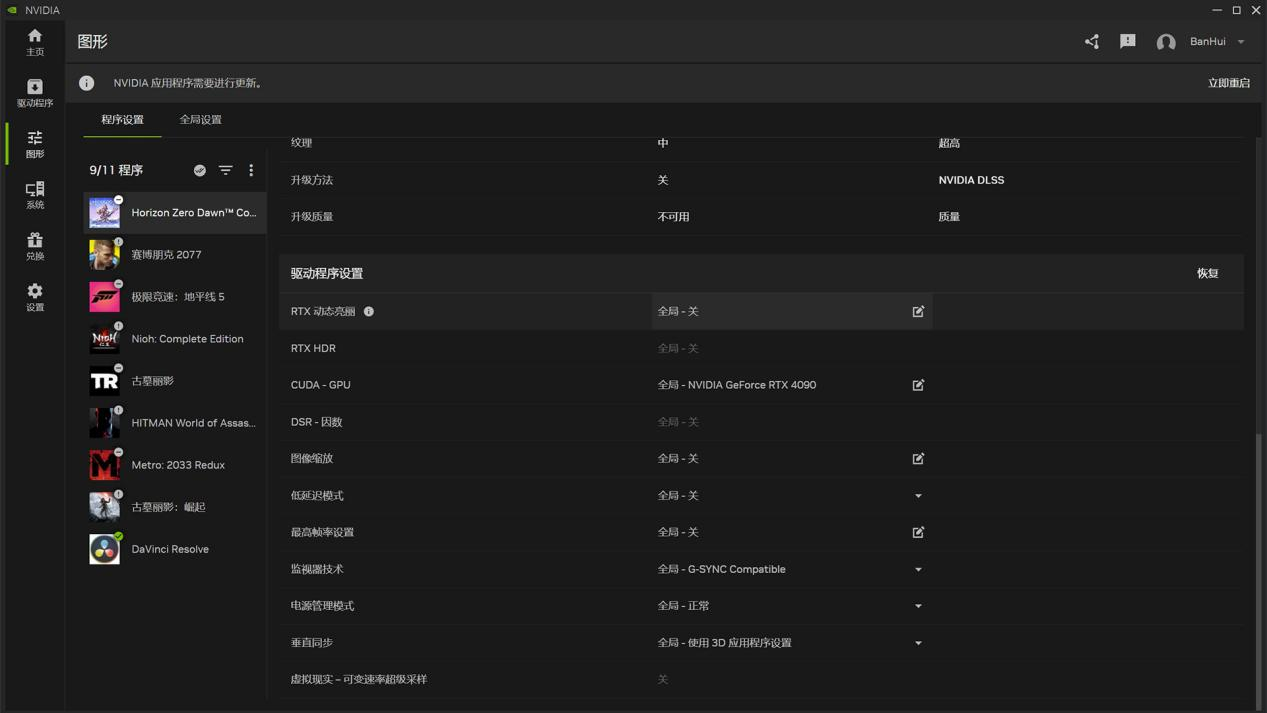
Task: Select HITMAN World of Assassination
Action: (175, 423)
